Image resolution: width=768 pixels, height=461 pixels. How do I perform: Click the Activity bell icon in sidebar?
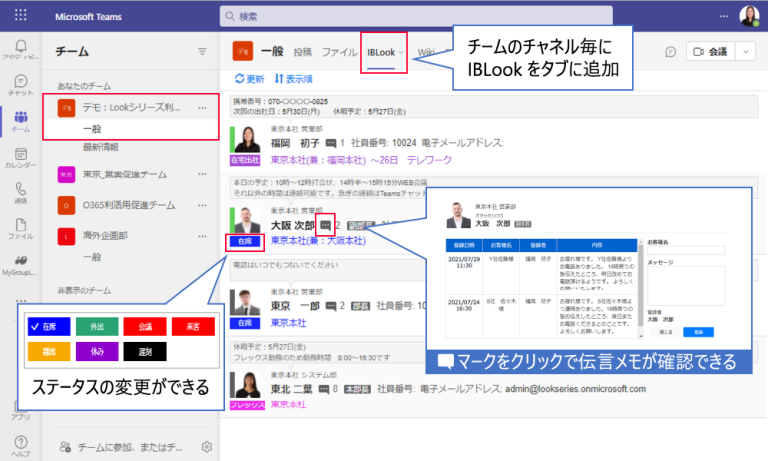pos(21,48)
